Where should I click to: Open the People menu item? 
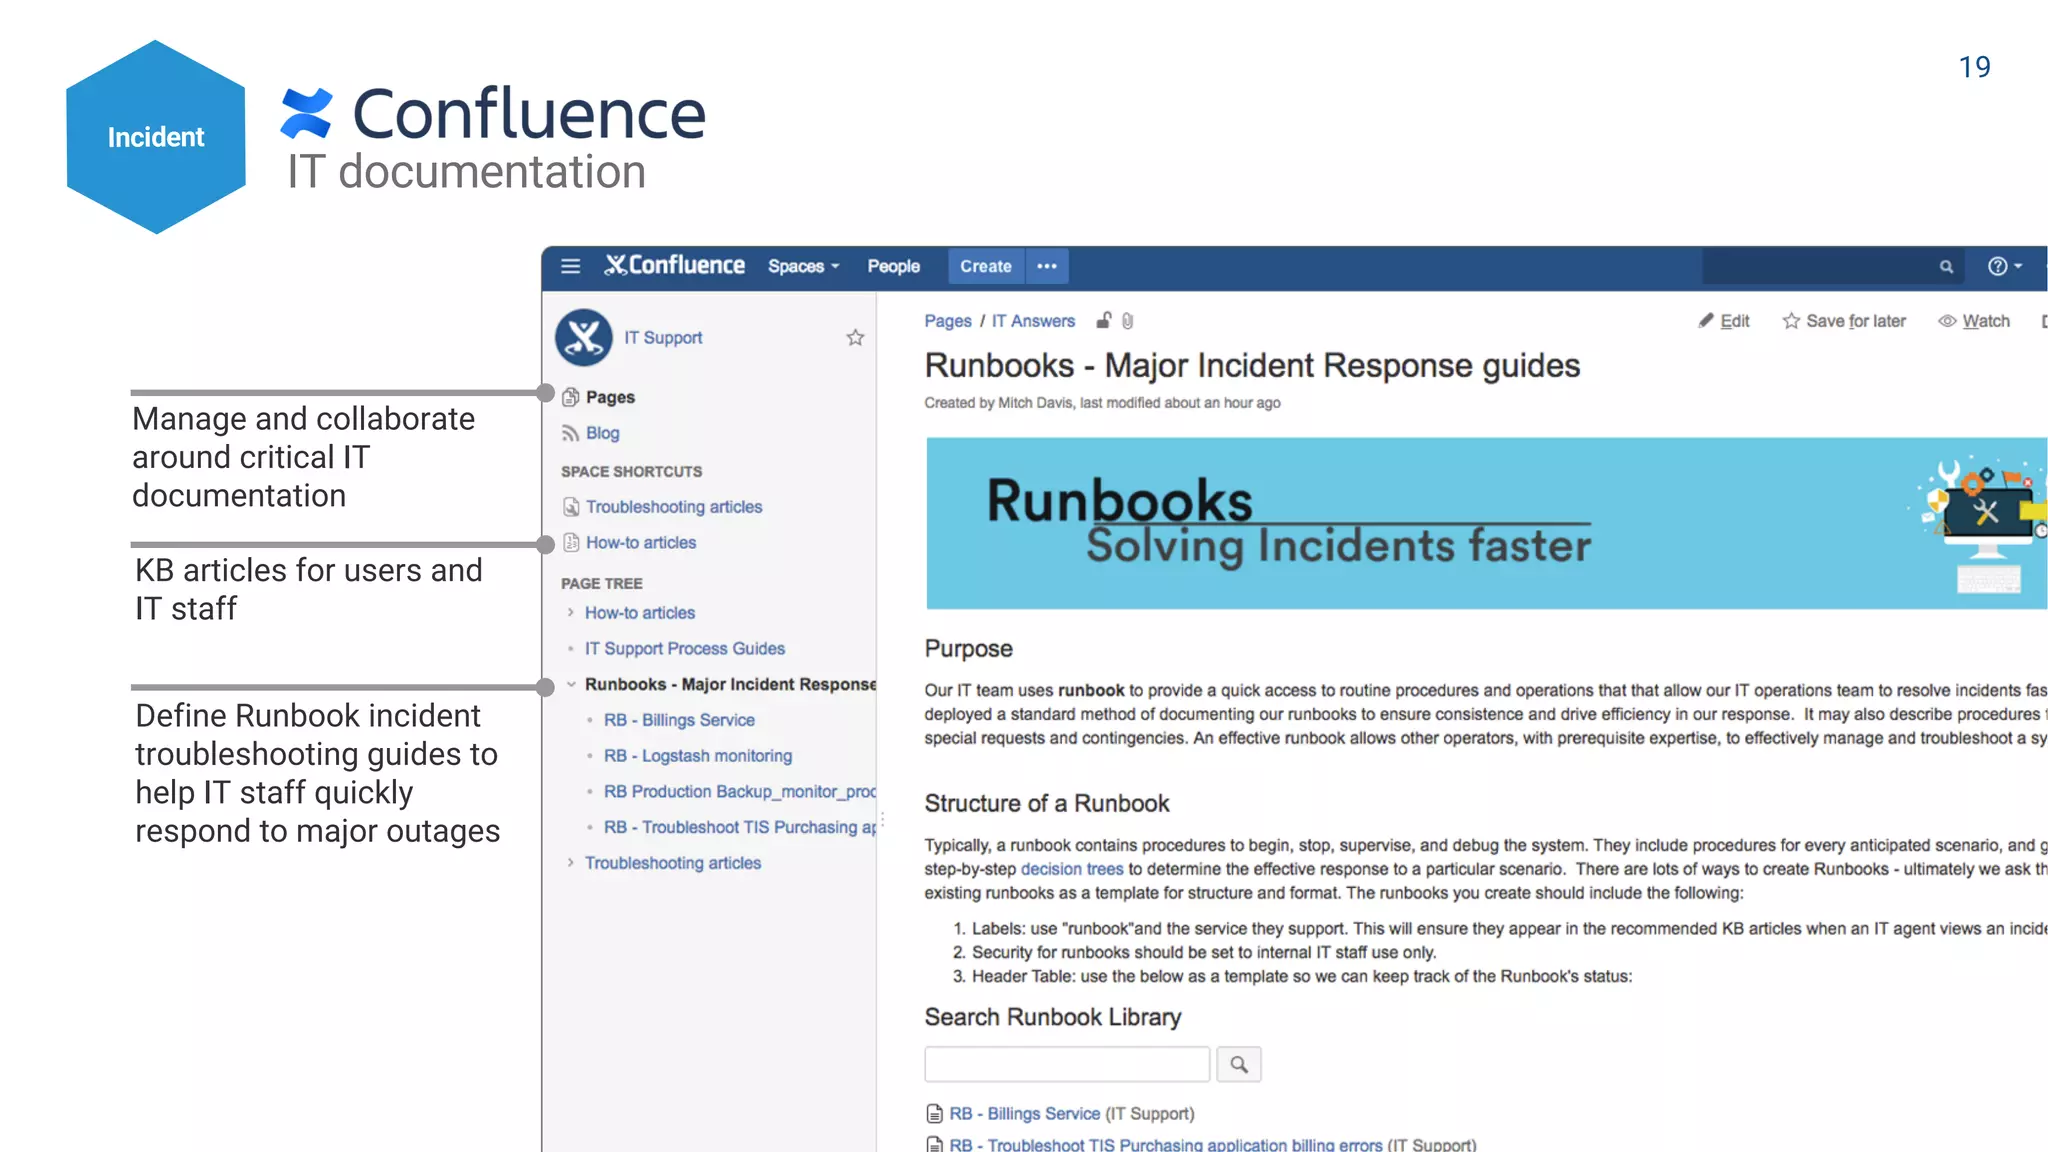[893, 266]
